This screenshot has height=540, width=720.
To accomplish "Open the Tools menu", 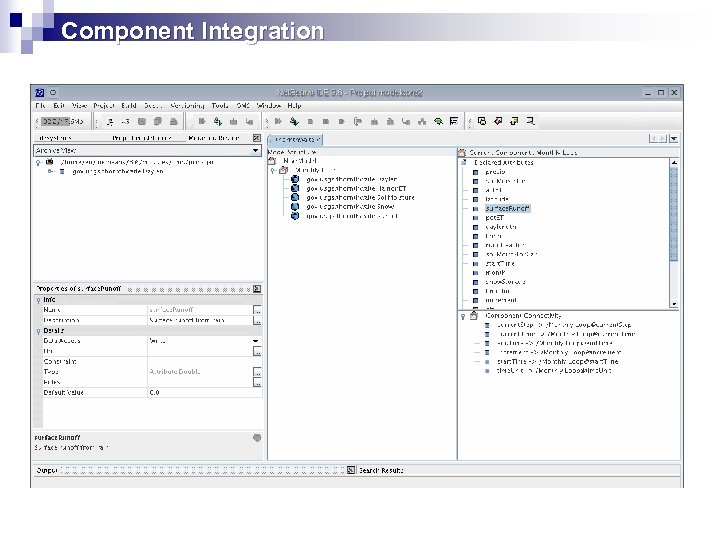I will 220,106.
